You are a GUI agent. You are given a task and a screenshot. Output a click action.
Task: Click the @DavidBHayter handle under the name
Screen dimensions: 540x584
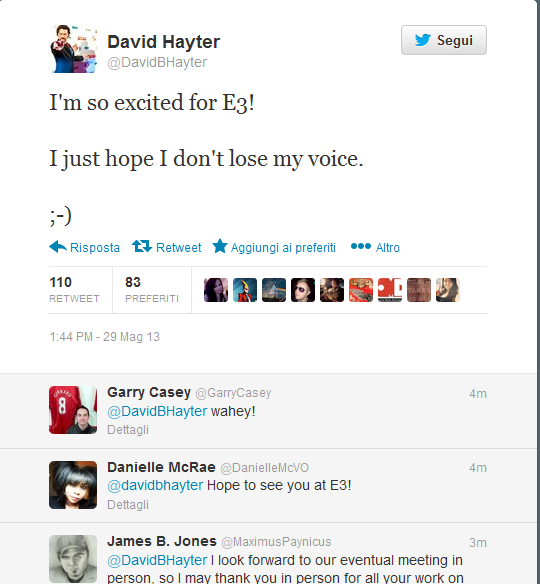tap(157, 62)
